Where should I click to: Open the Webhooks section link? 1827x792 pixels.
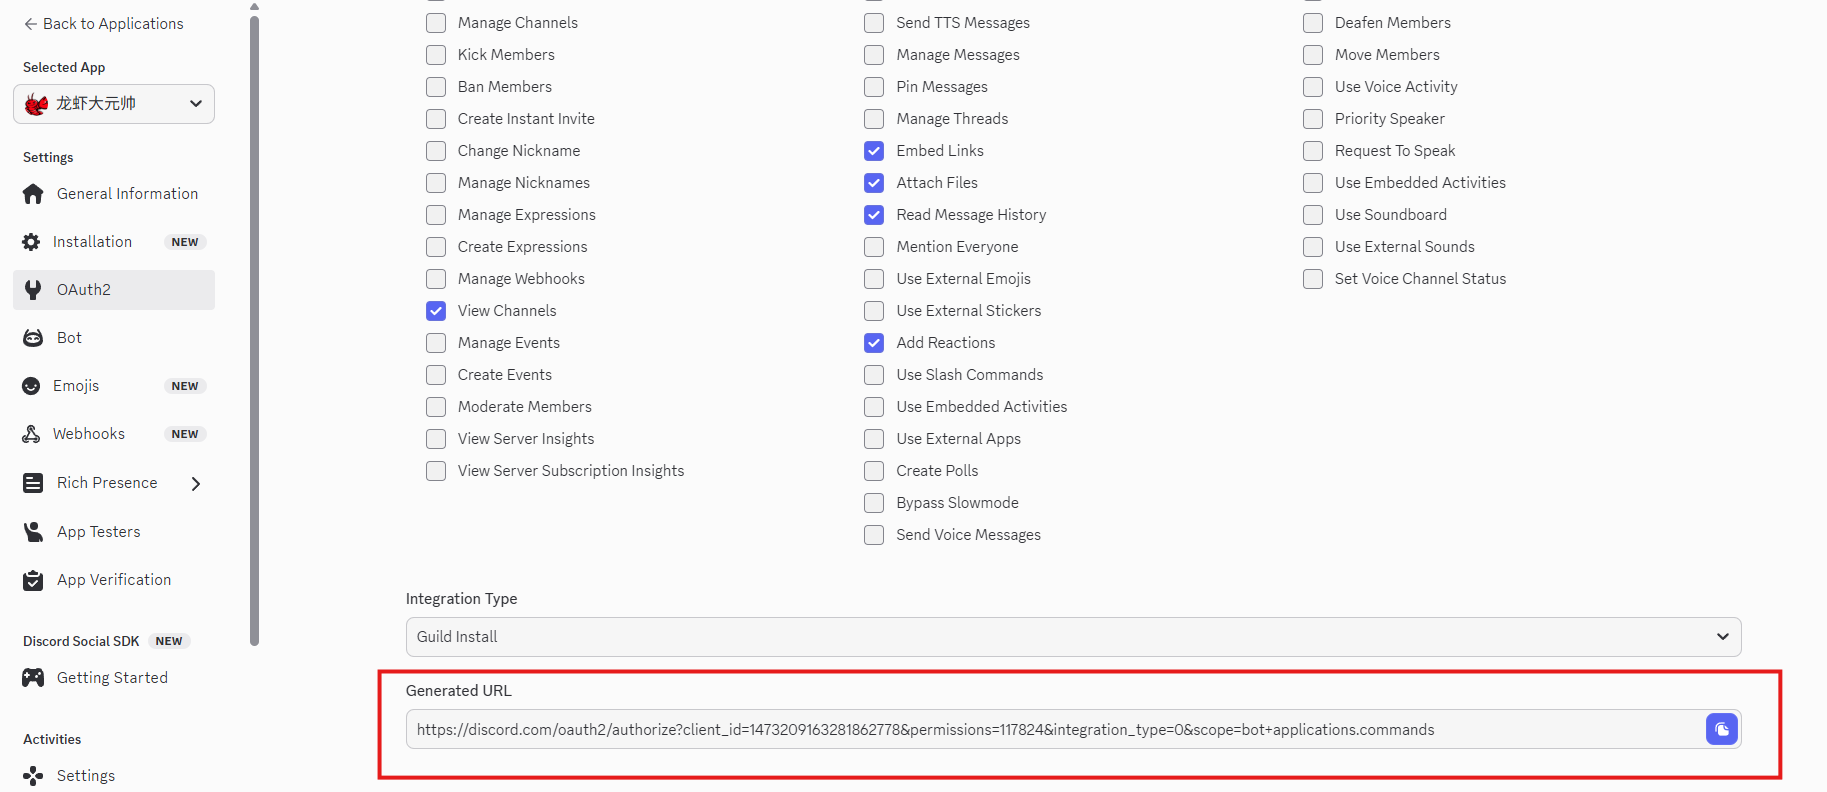114,434
